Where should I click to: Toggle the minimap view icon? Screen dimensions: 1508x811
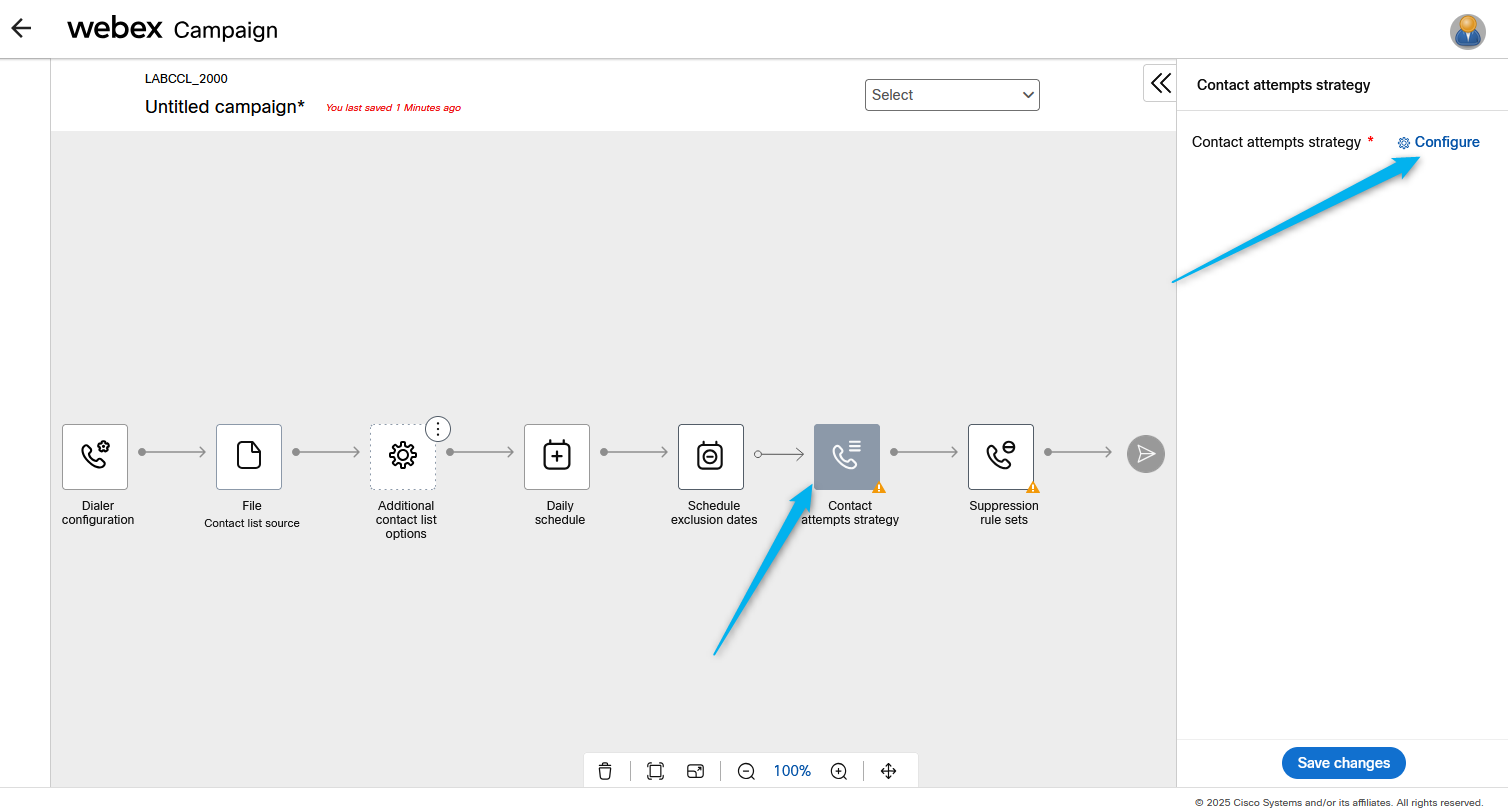click(696, 771)
